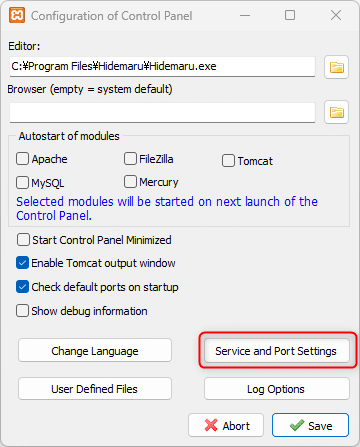Enable Apache autostart checkbox
This screenshot has height=447, width=360.
pyautogui.click(x=22, y=159)
